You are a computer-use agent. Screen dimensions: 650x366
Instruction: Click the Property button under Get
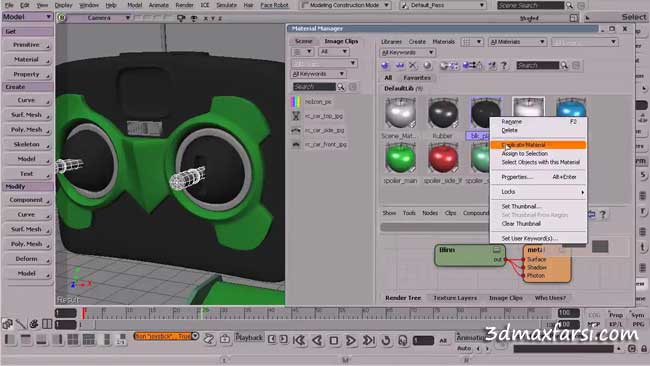coord(27,75)
